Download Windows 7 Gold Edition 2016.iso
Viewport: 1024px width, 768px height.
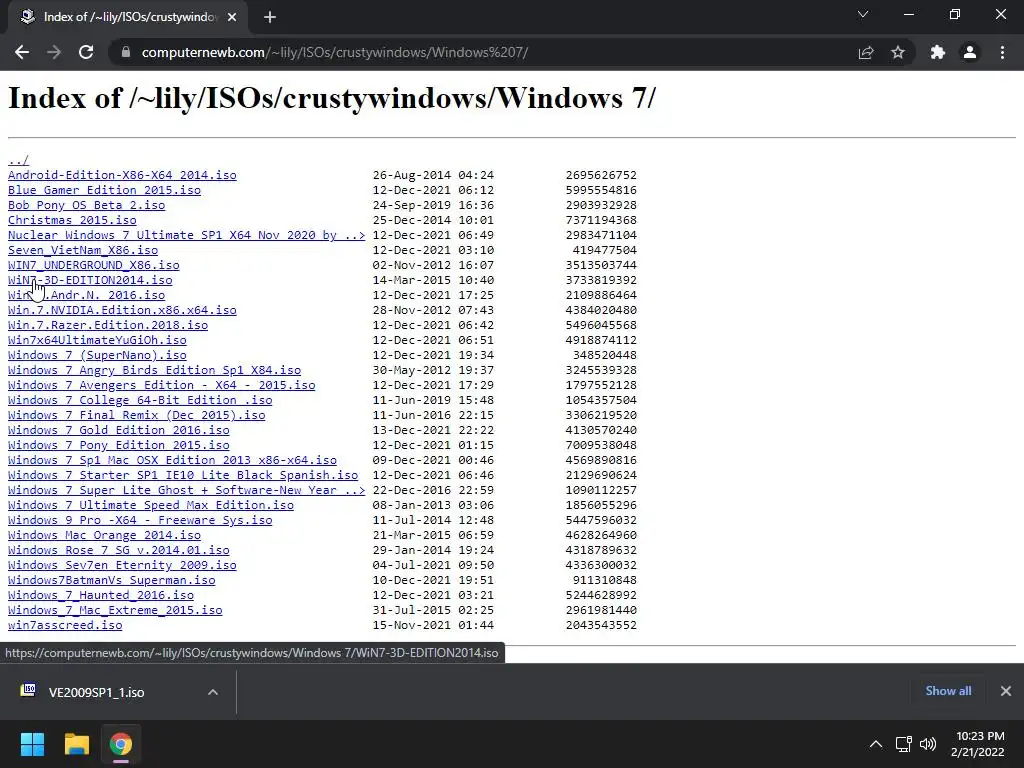[119, 430]
